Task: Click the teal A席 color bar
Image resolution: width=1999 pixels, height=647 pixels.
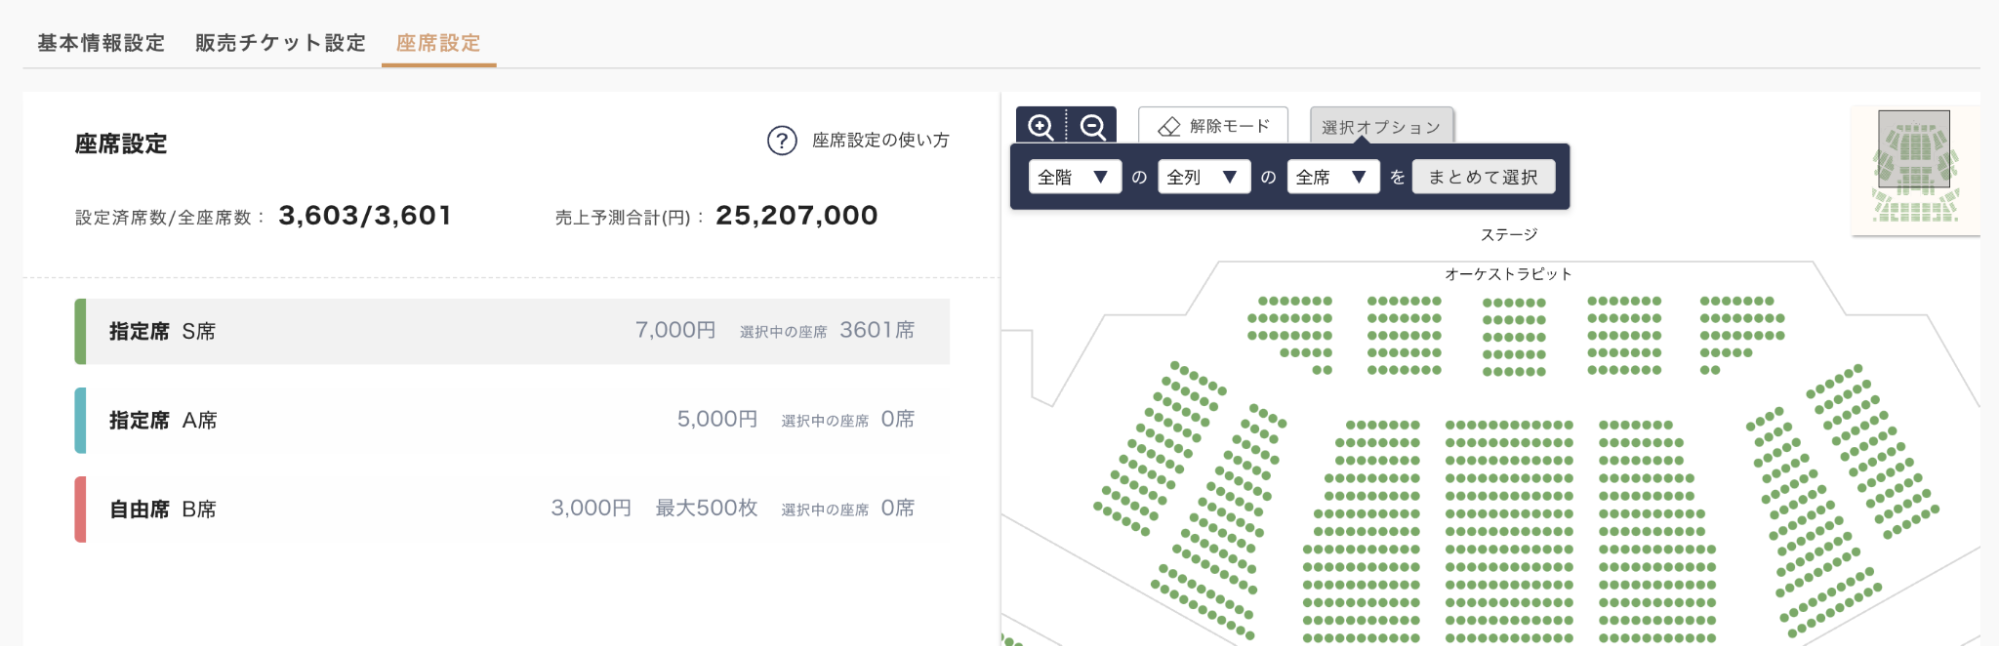Action: tap(80, 420)
